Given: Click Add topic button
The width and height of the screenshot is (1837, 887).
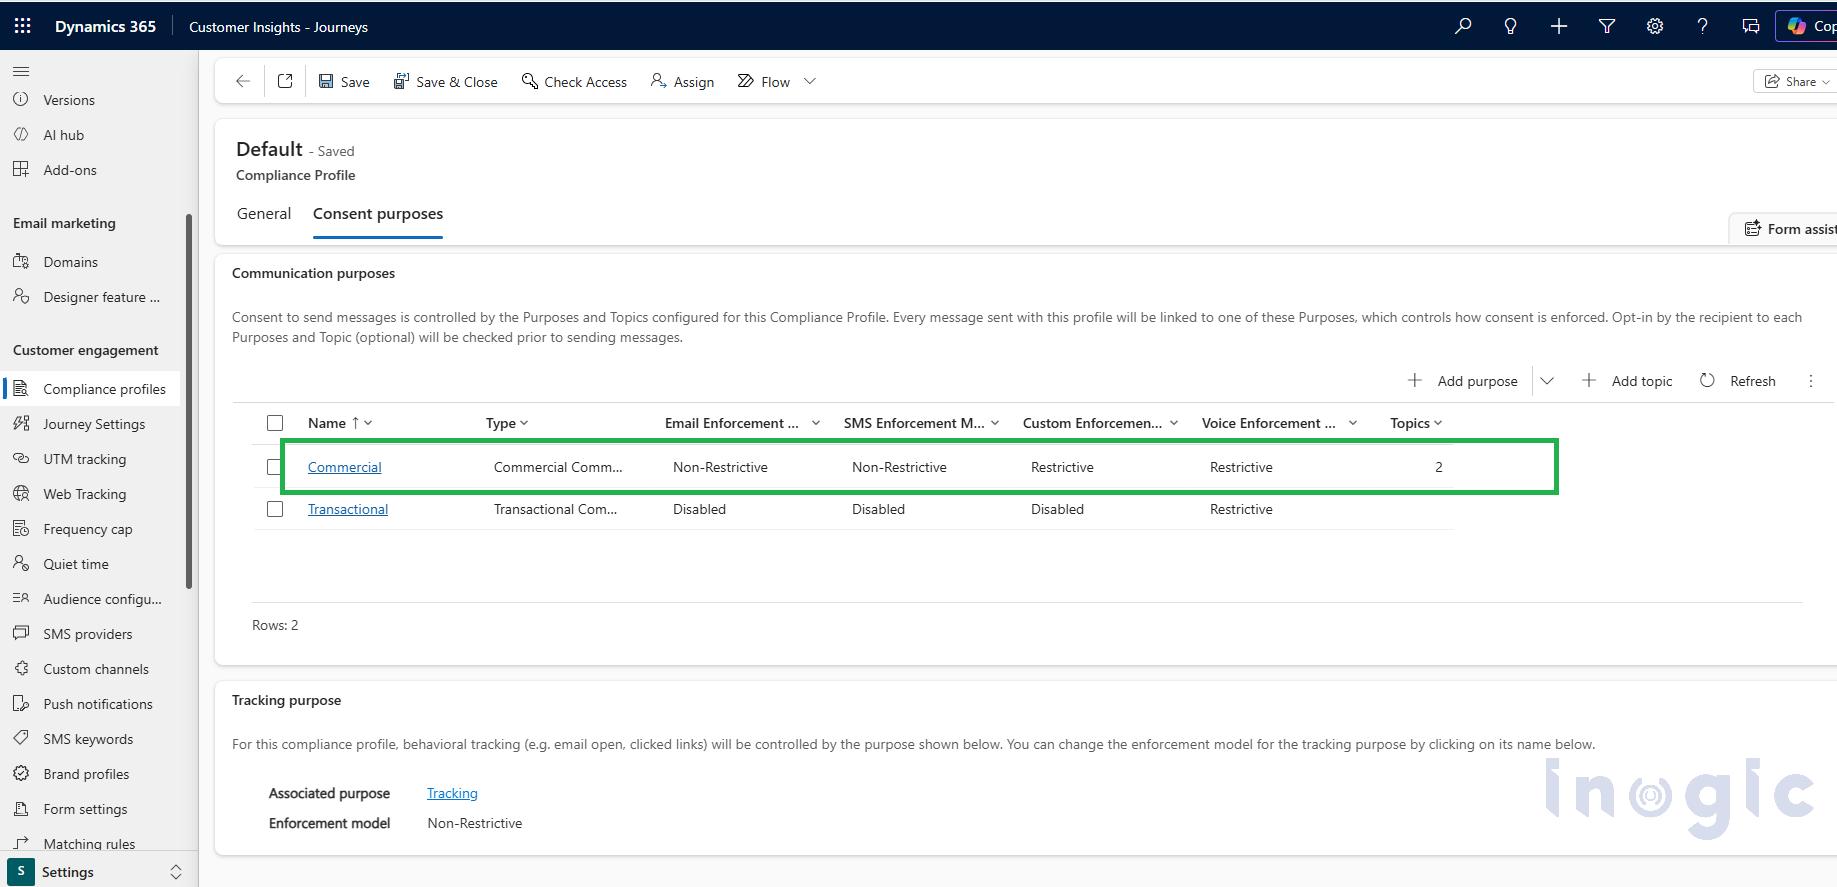Looking at the screenshot, I should [1627, 381].
